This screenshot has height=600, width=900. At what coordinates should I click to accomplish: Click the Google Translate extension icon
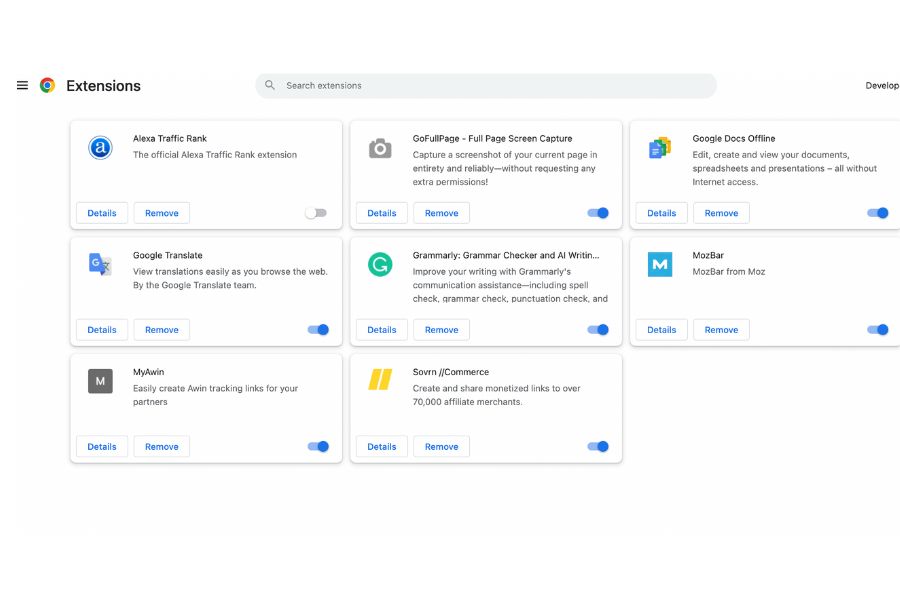(99, 264)
